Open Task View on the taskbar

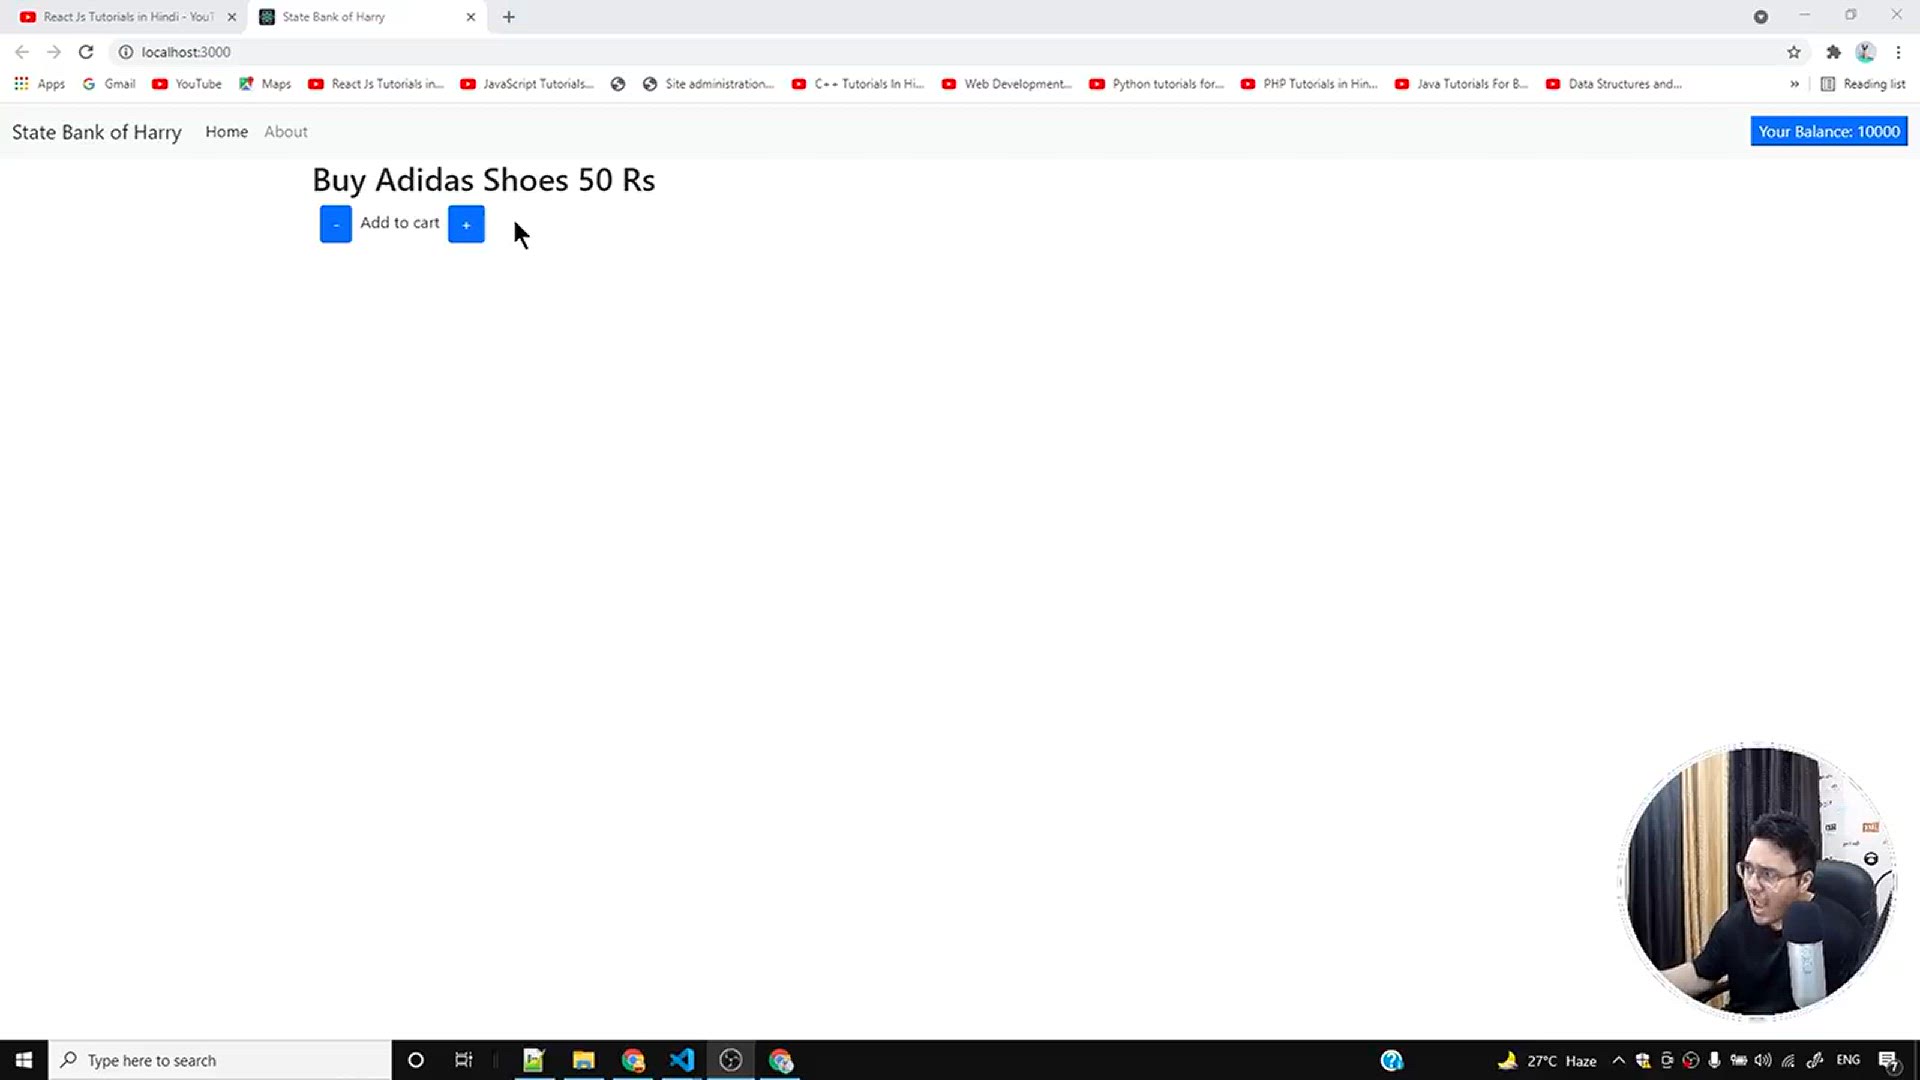[x=463, y=1060]
